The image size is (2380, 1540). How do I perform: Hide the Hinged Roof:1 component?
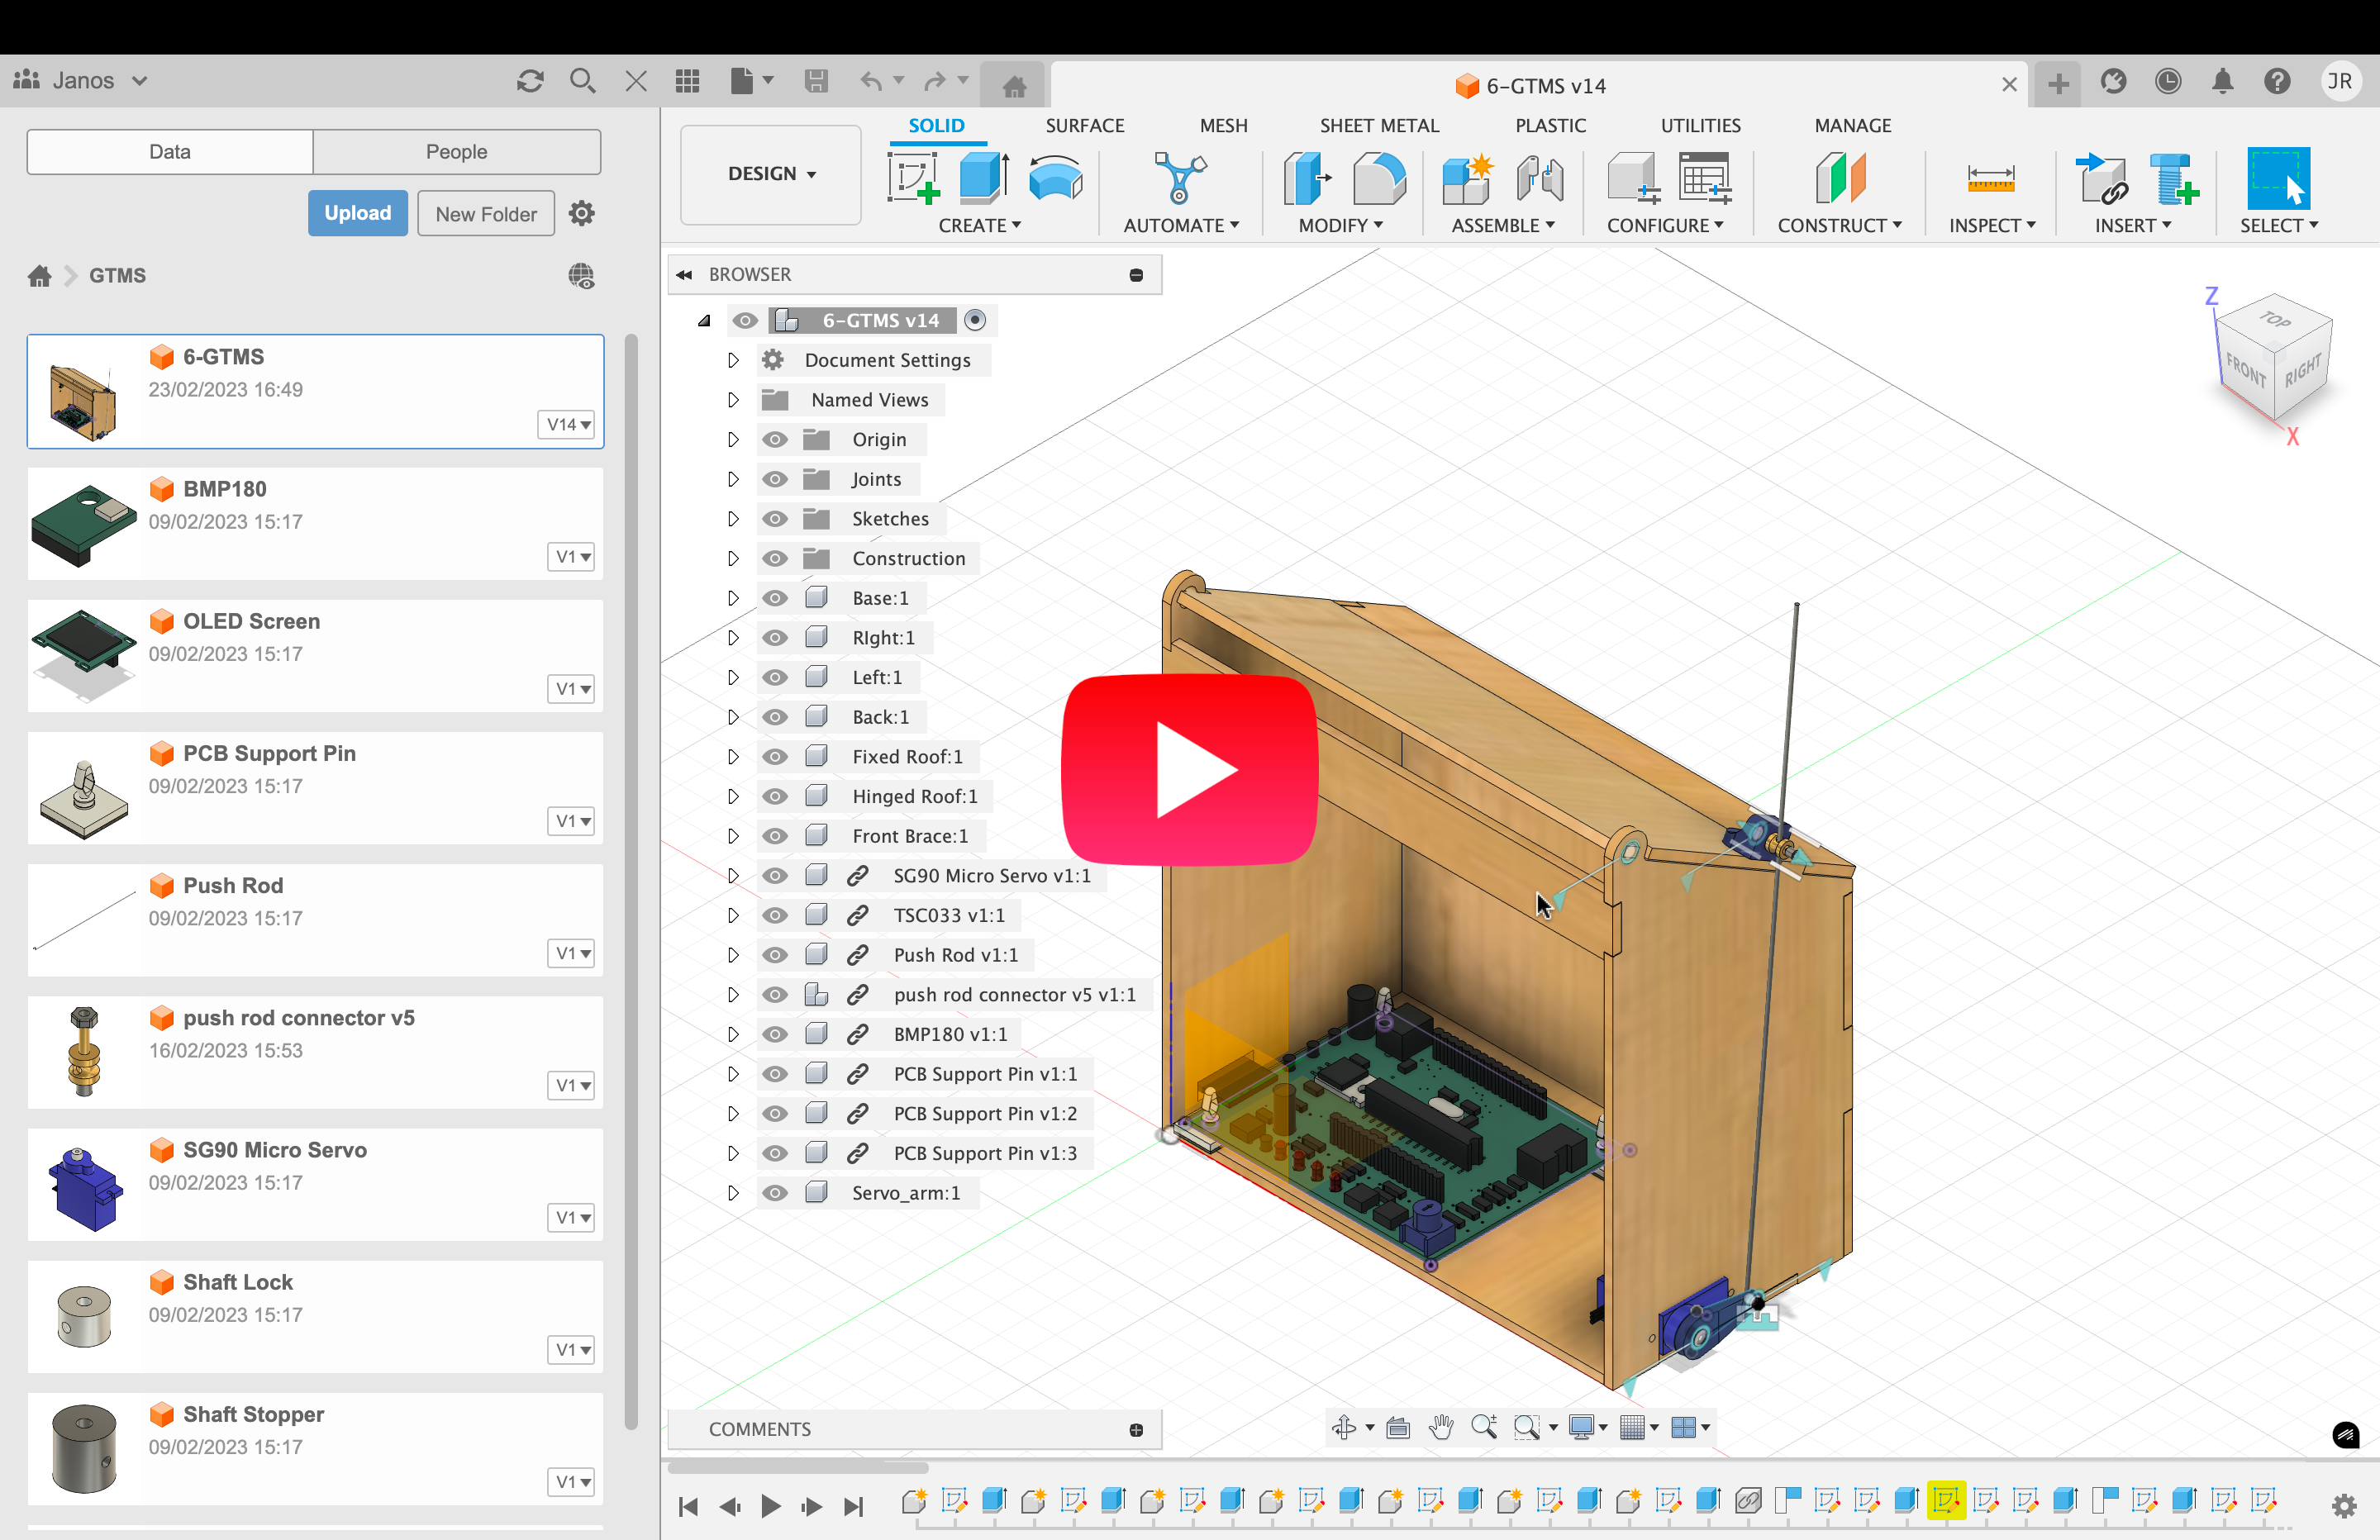click(x=775, y=796)
